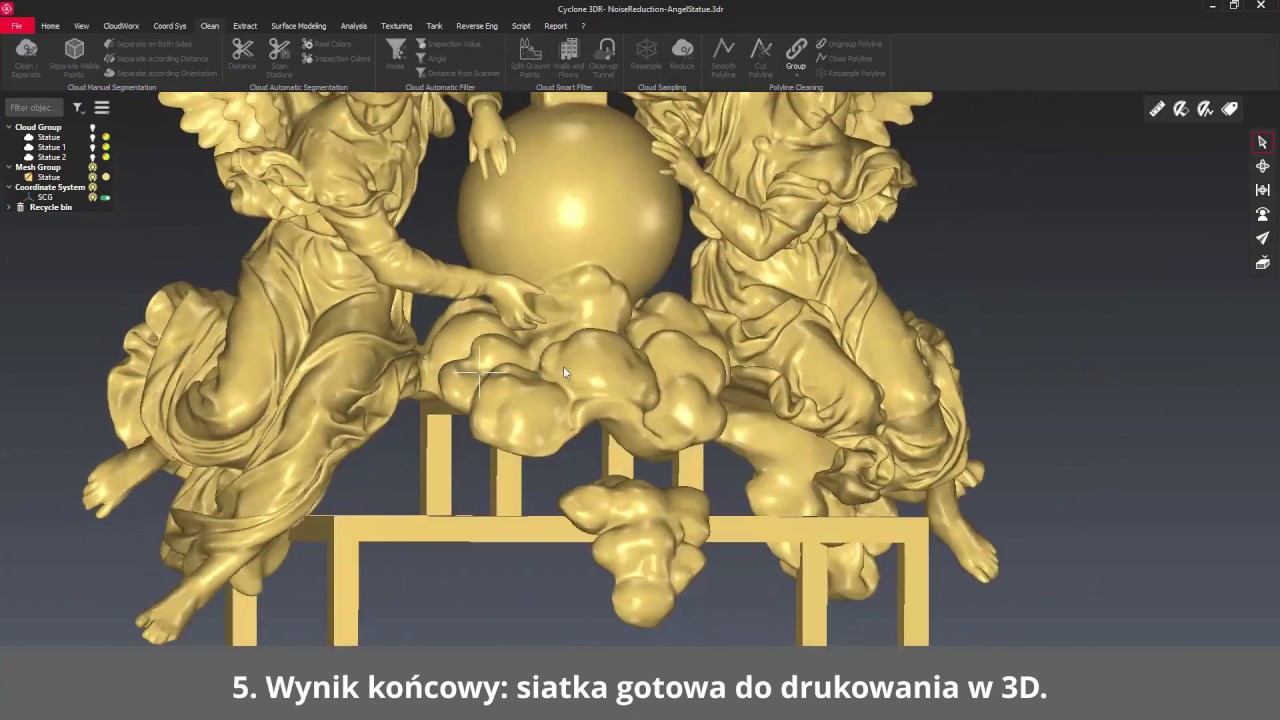Click Inspection Colors segmentation

click(336, 59)
